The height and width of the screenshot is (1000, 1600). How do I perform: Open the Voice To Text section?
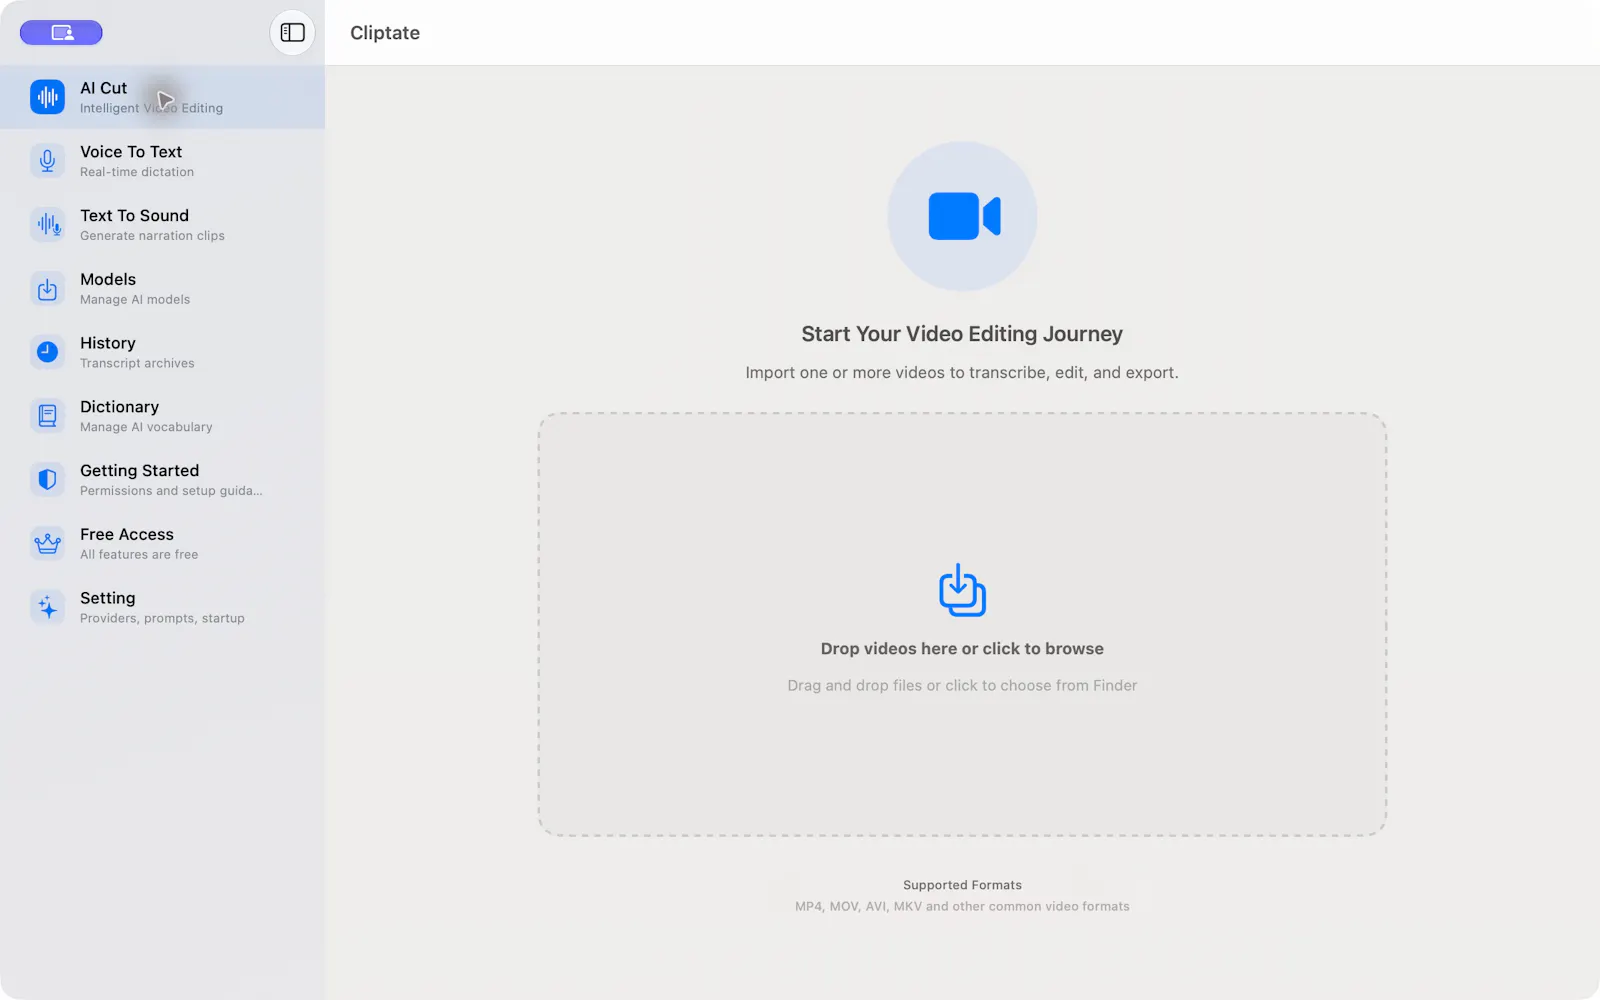162,161
